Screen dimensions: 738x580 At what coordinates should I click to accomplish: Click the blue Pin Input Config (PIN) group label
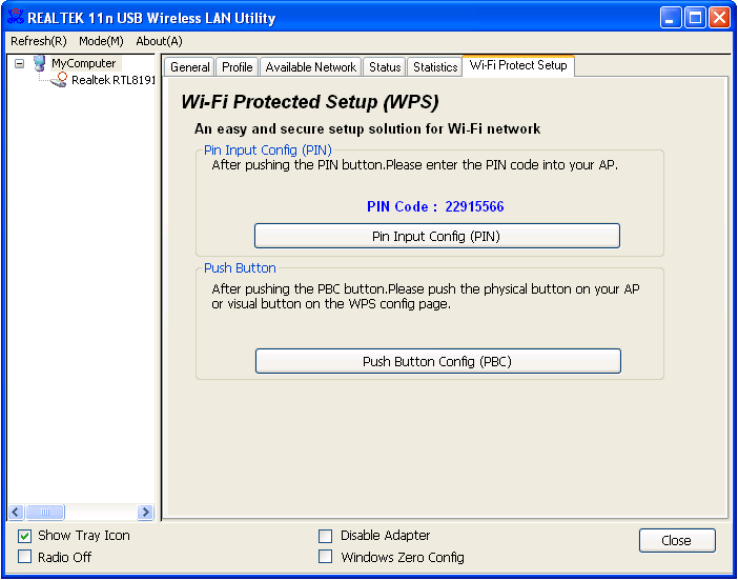click(x=267, y=150)
